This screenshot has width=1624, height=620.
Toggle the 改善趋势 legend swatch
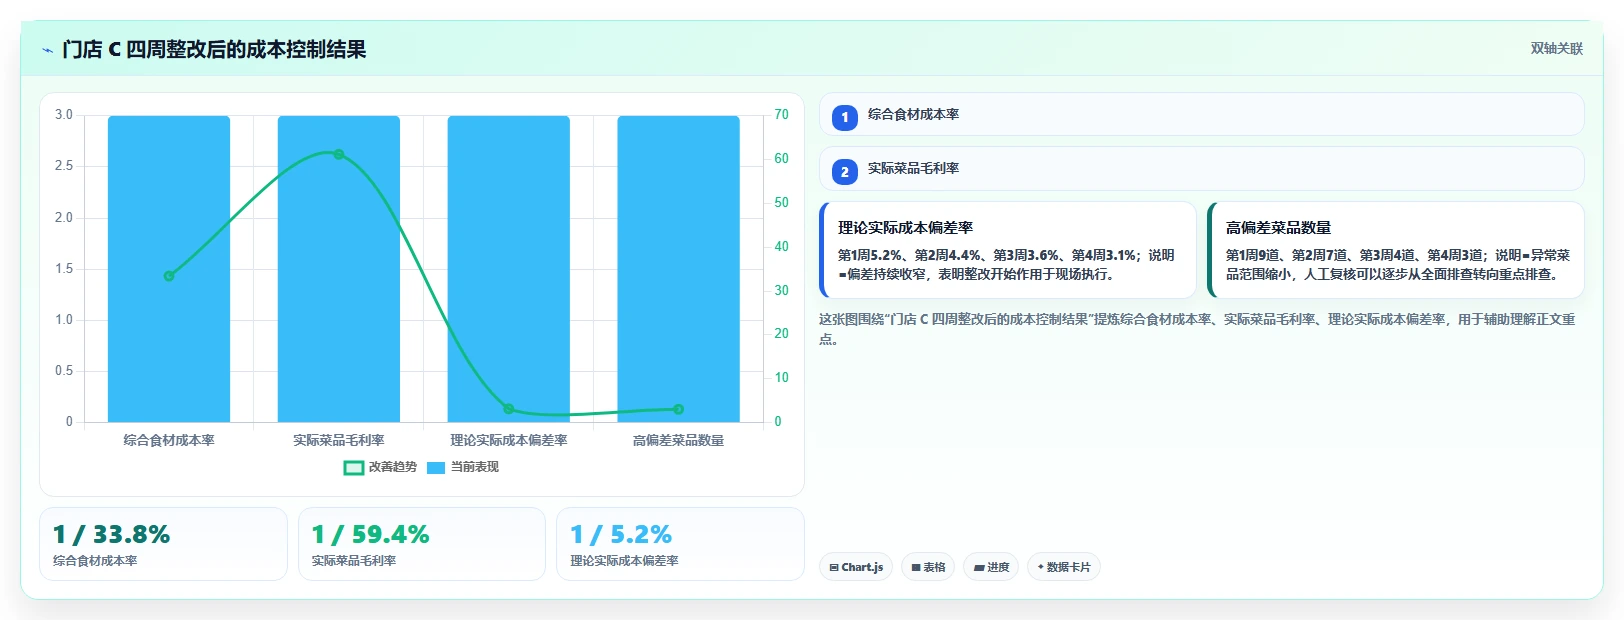tap(353, 467)
